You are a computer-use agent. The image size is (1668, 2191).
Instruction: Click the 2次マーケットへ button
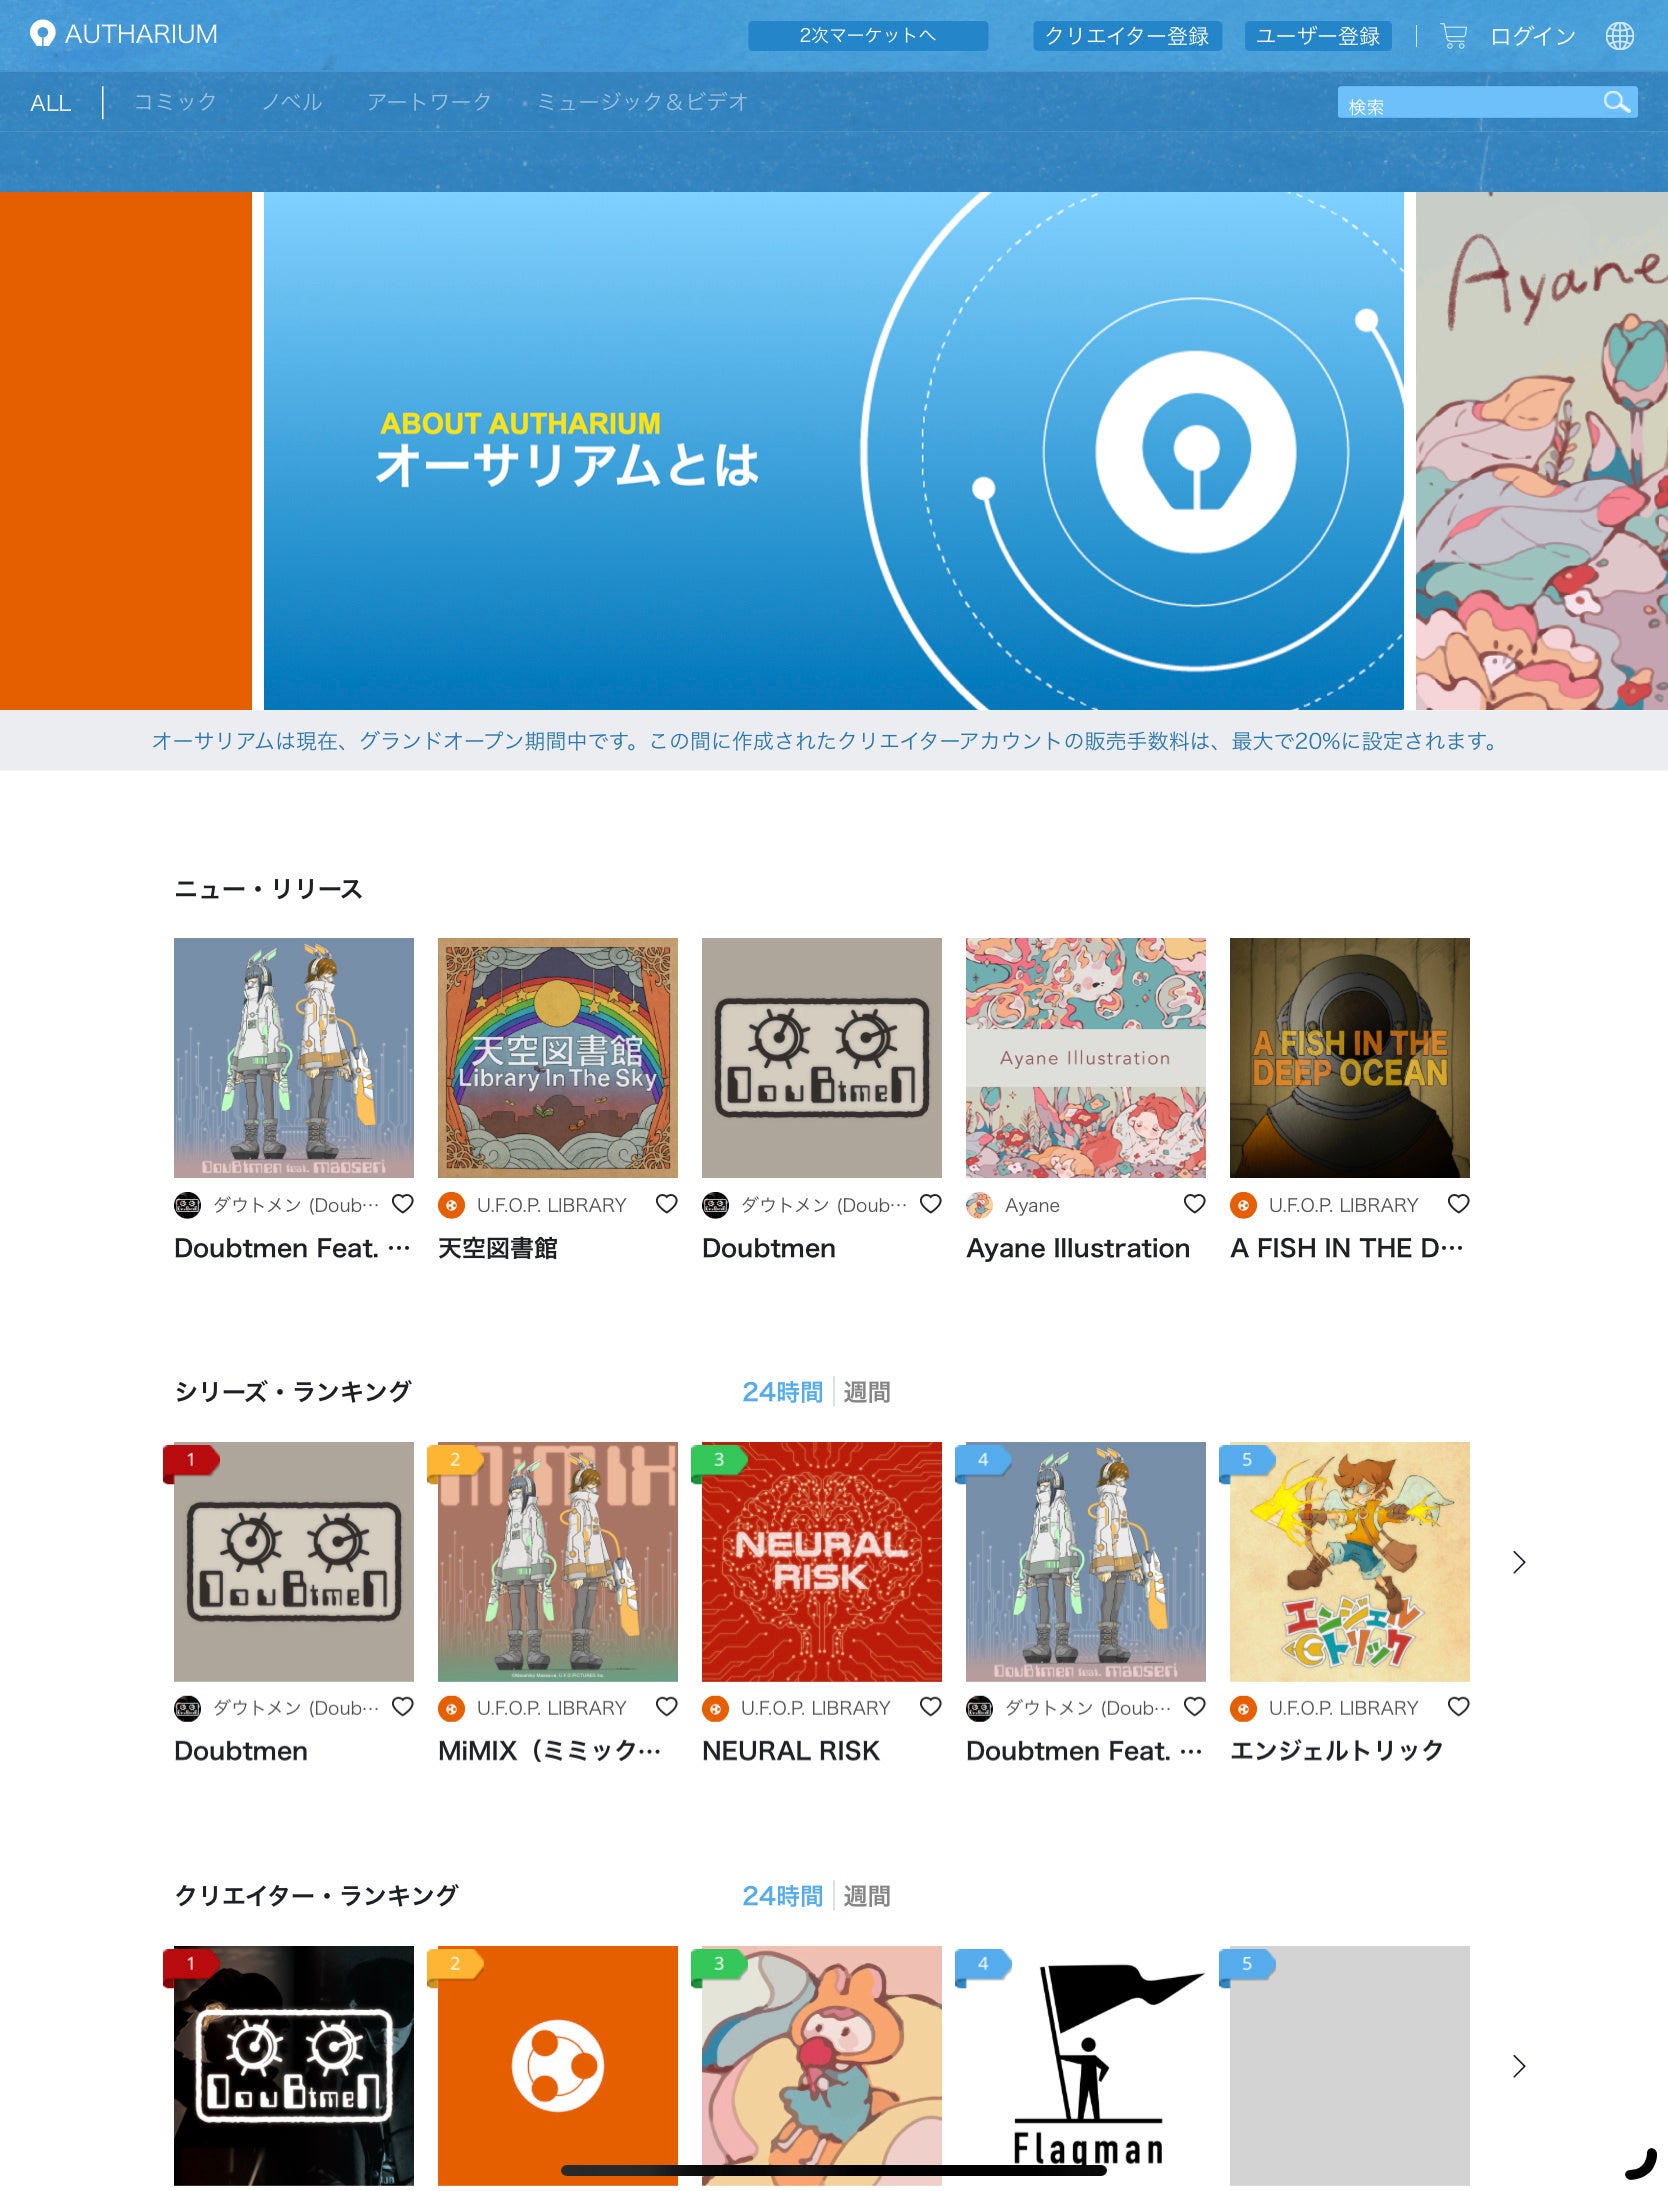(x=868, y=36)
